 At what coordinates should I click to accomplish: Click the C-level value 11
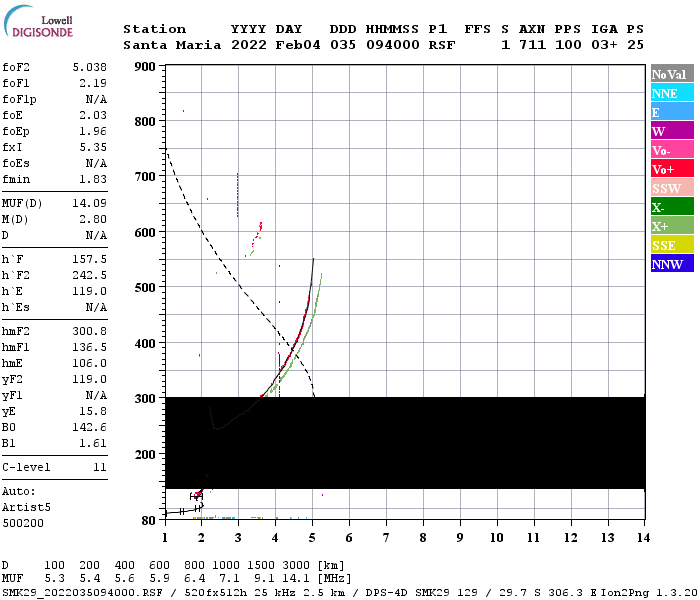(100, 467)
